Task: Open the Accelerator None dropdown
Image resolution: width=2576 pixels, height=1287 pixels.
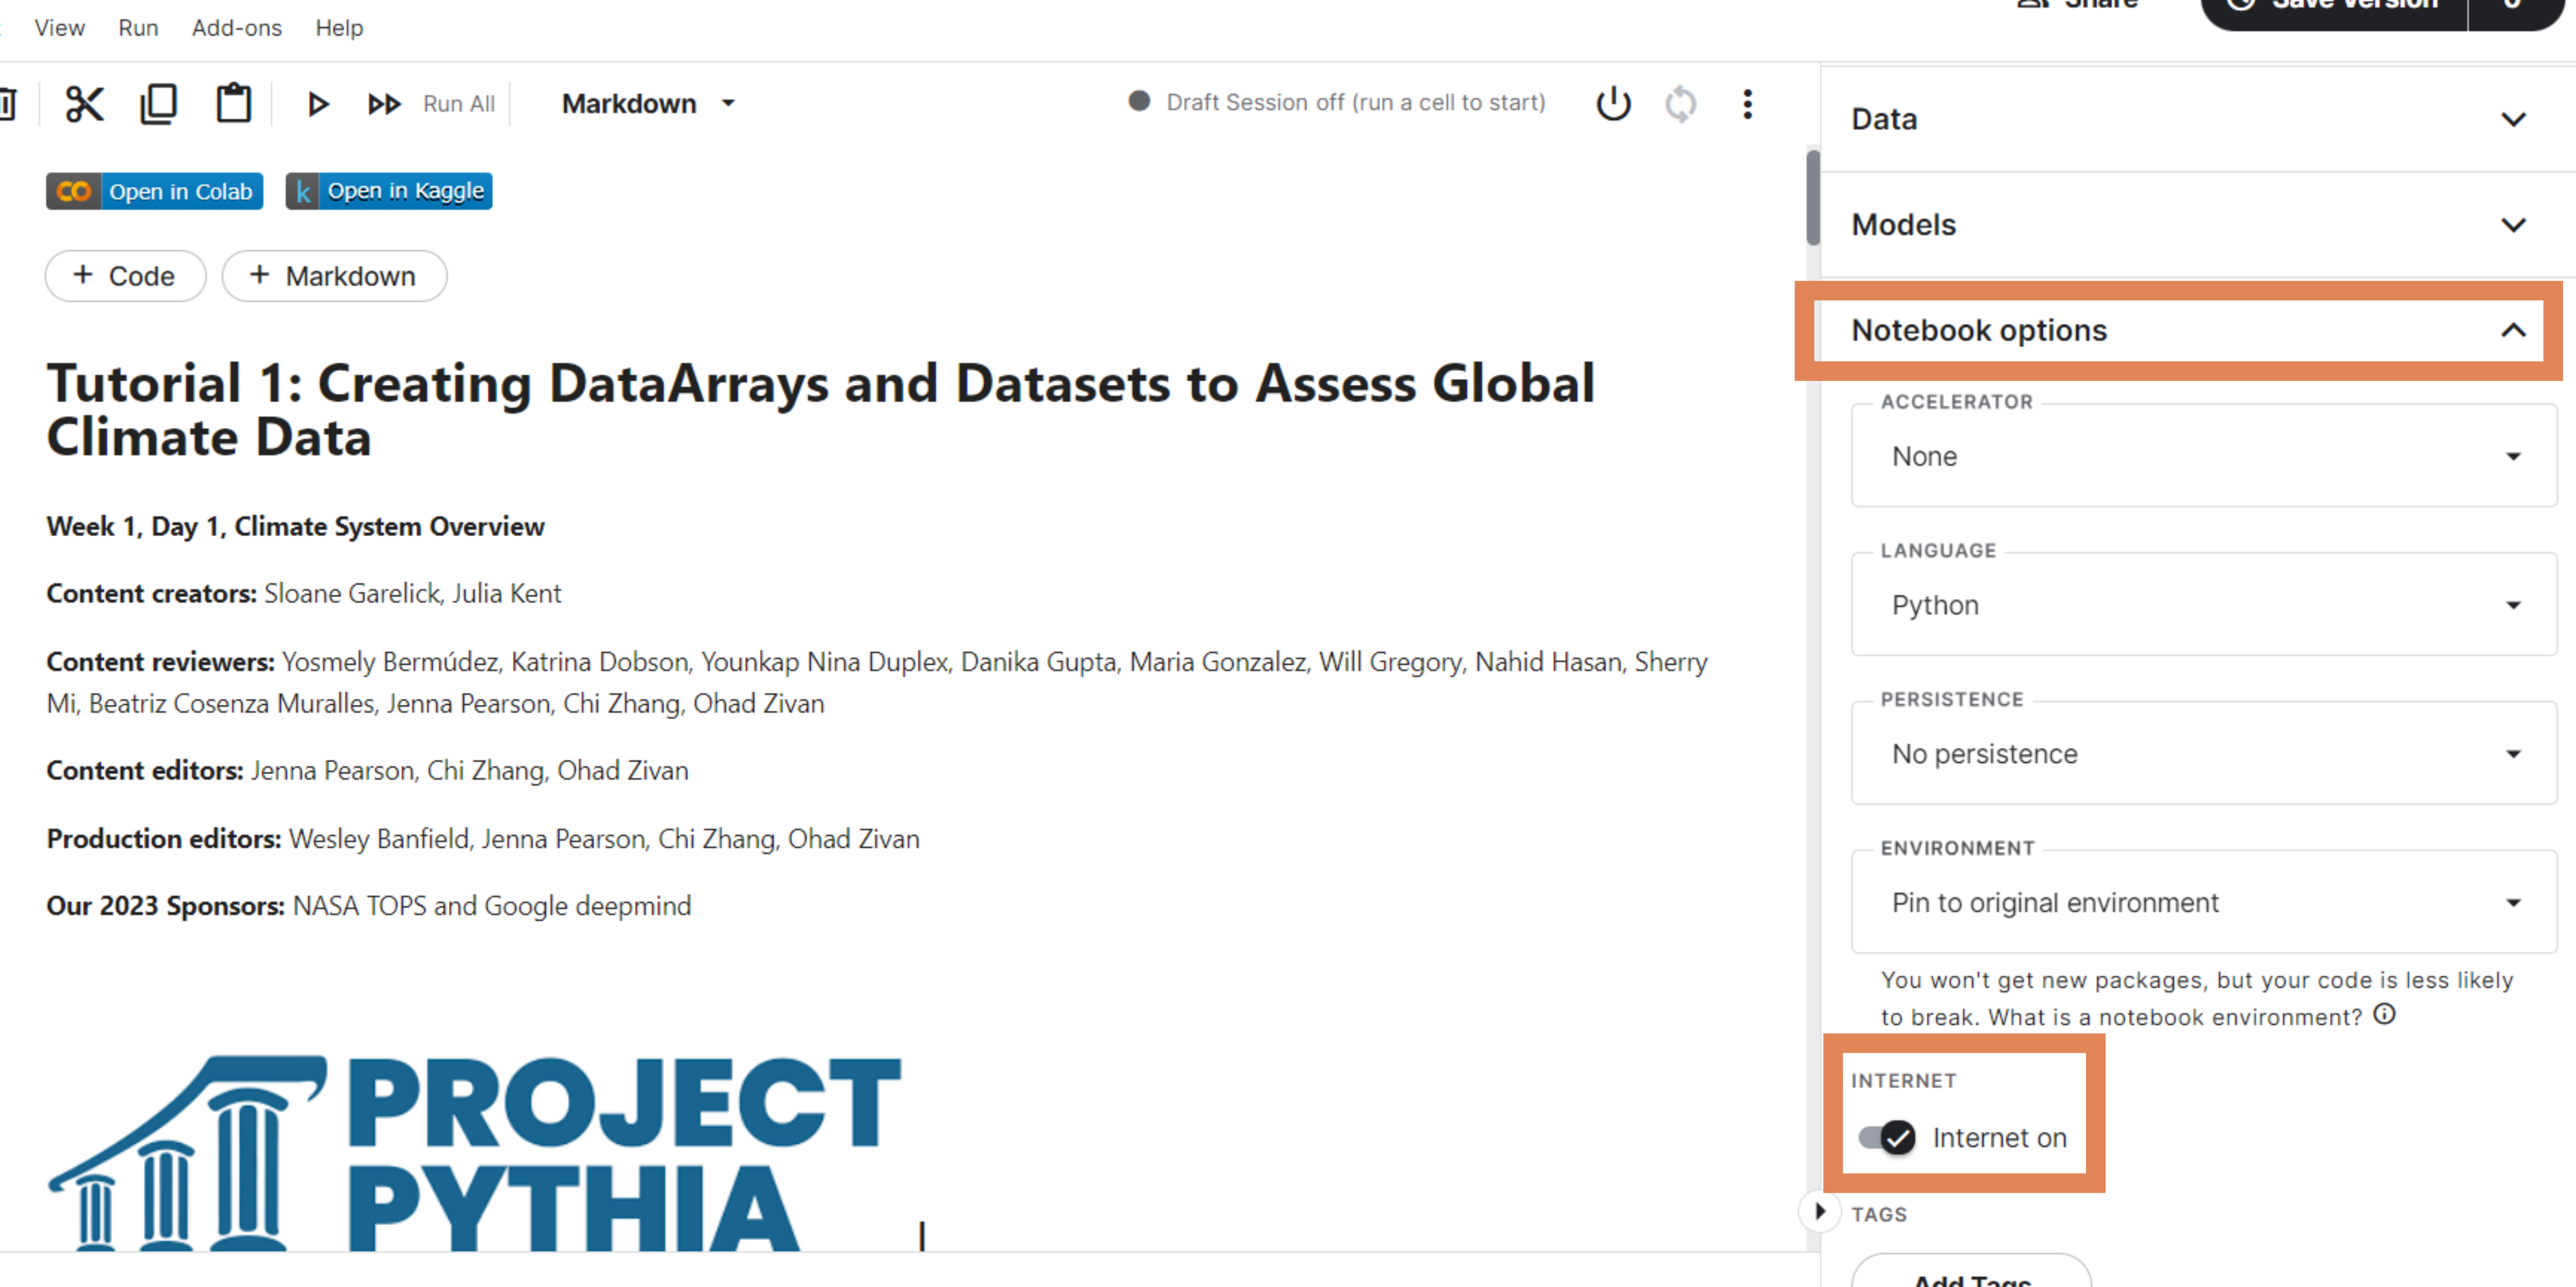Action: point(2203,456)
